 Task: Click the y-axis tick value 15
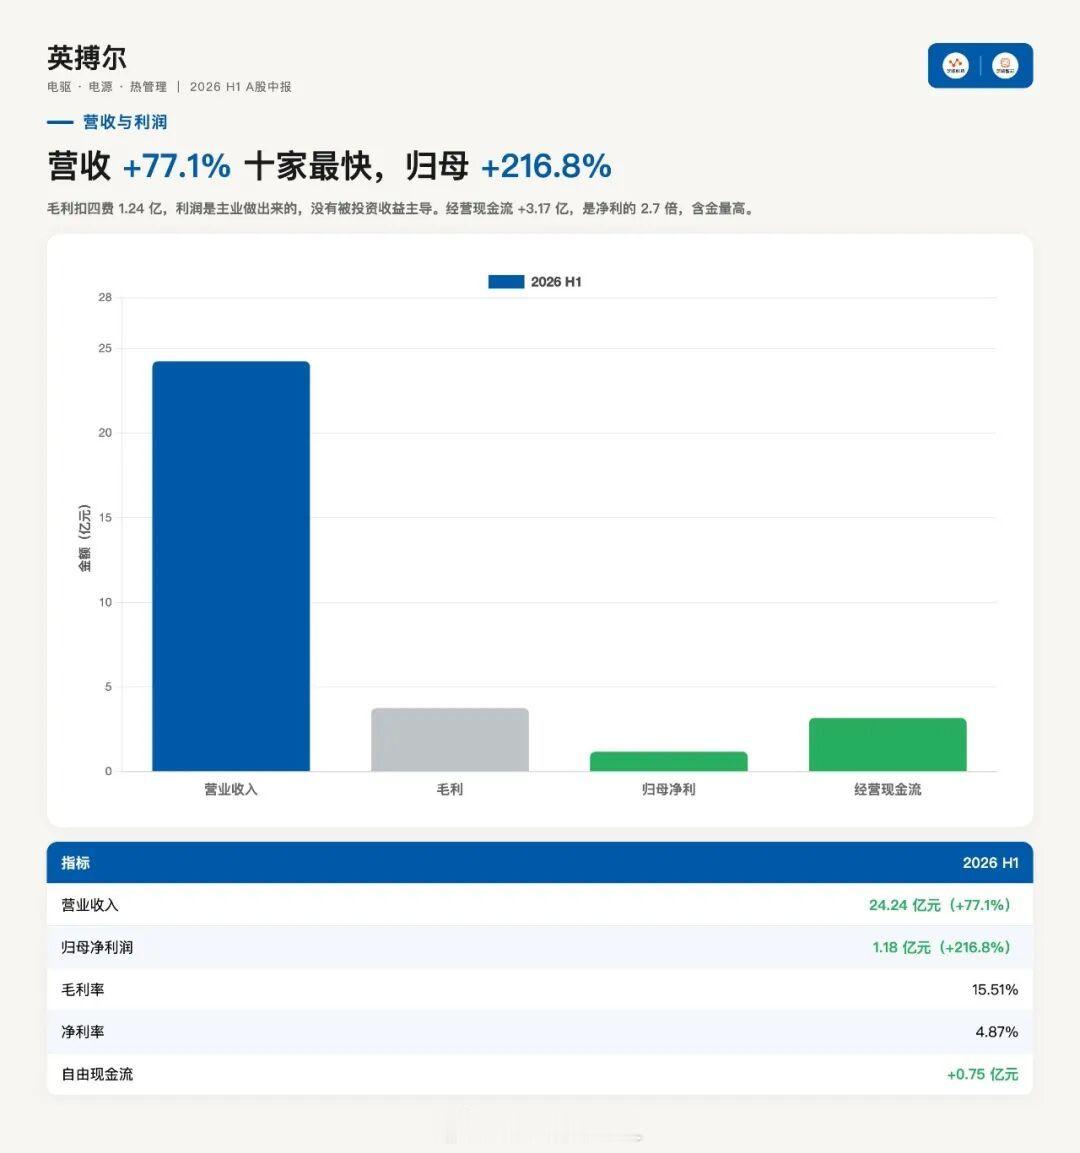tap(105, 517)
